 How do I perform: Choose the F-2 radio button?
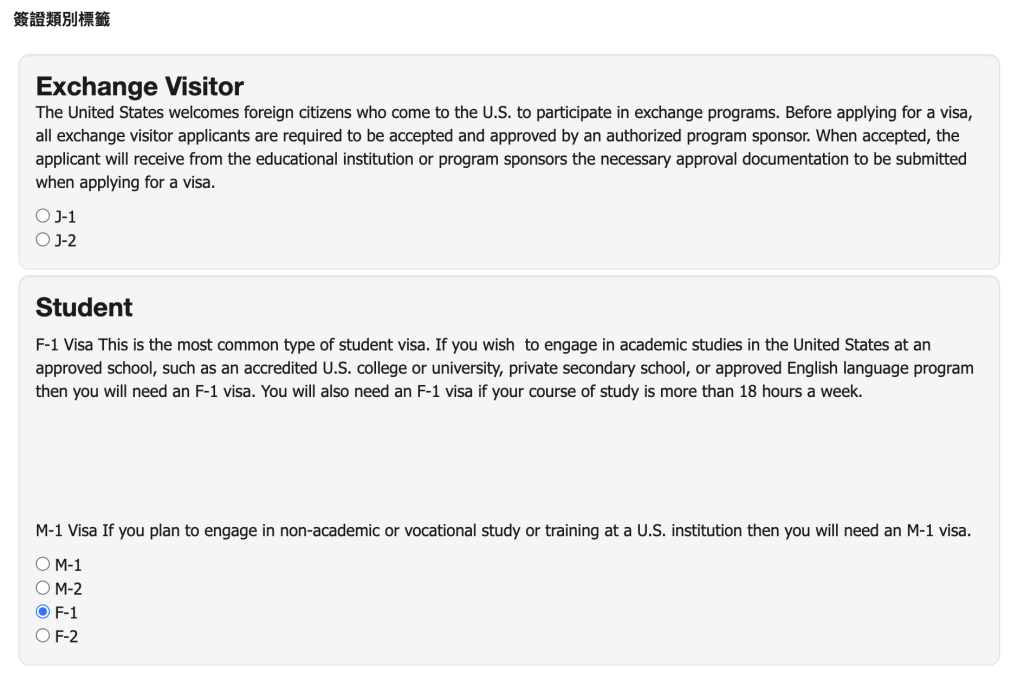[x=42, y=636]
